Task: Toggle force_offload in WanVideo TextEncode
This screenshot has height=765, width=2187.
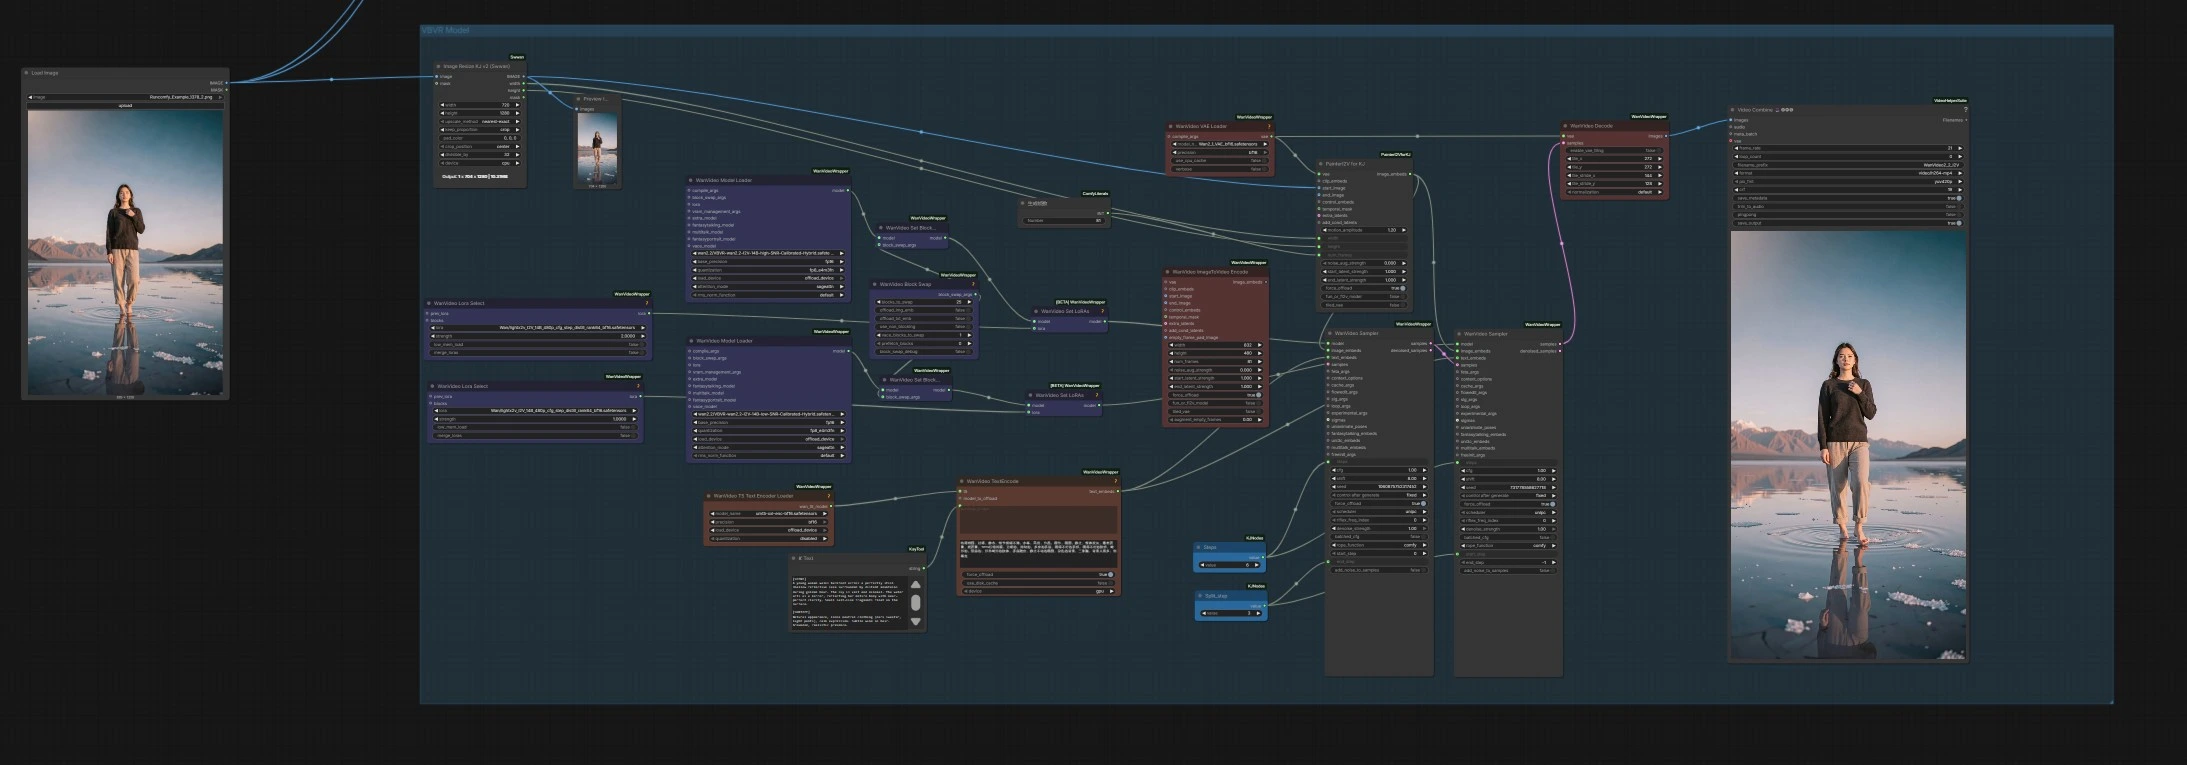Action: click(1037, 574)
